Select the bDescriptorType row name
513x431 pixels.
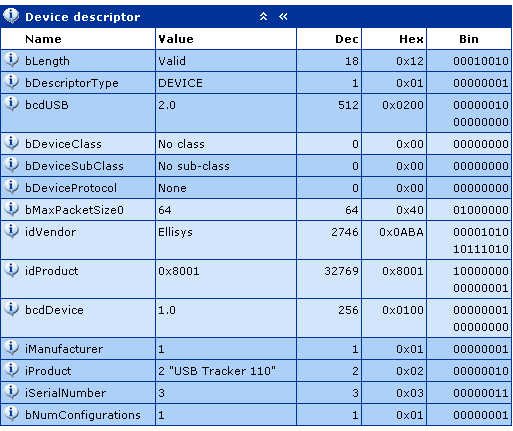point(72,83)
